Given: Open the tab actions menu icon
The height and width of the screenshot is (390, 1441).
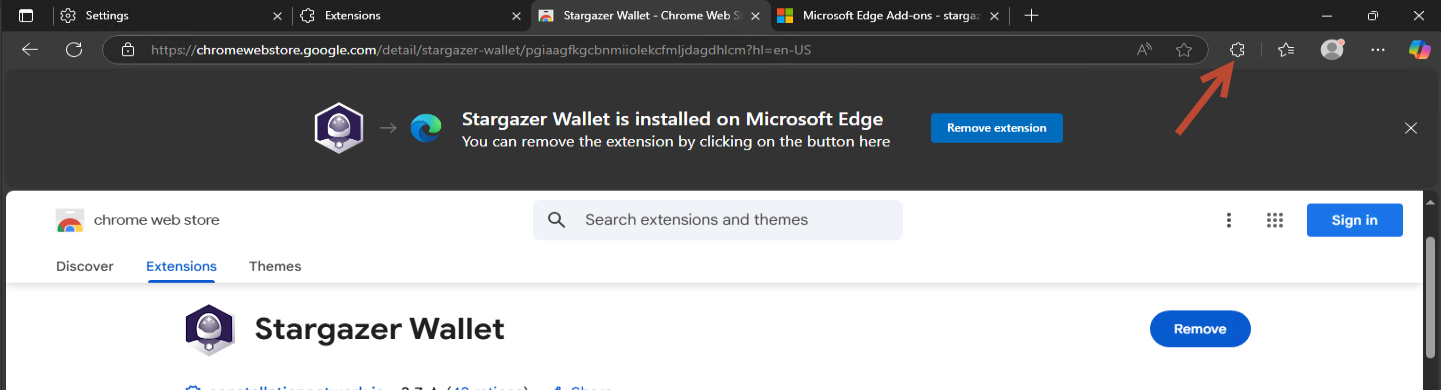Looking at the screenshot, I should pyautogui.click(x=26, y=16).
